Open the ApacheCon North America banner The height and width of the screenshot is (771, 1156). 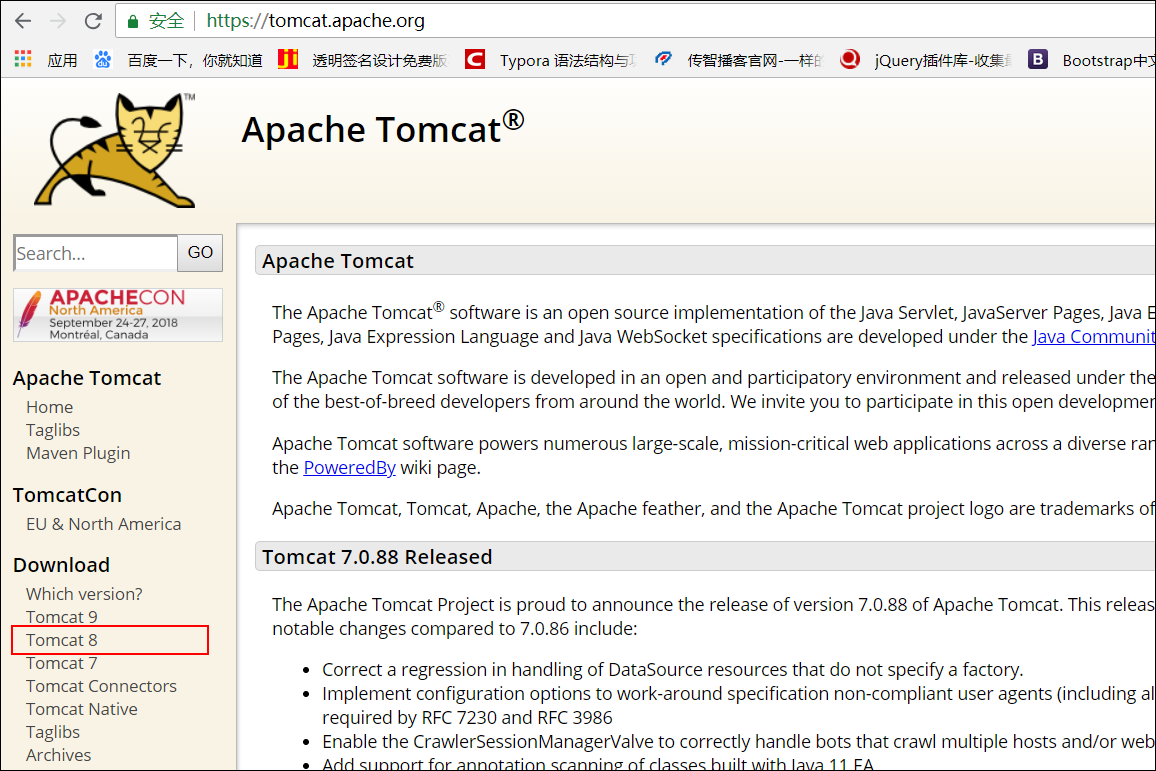coord(118,315)
